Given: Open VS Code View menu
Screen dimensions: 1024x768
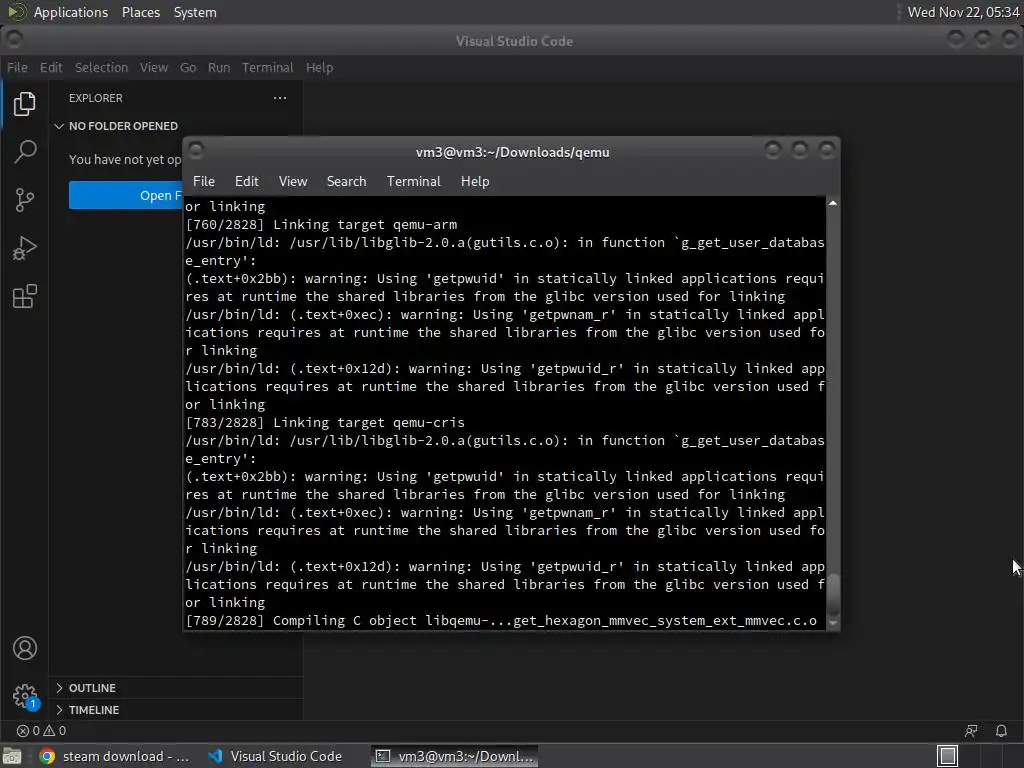Looking at the screenshot, I should tap(153, 67).
